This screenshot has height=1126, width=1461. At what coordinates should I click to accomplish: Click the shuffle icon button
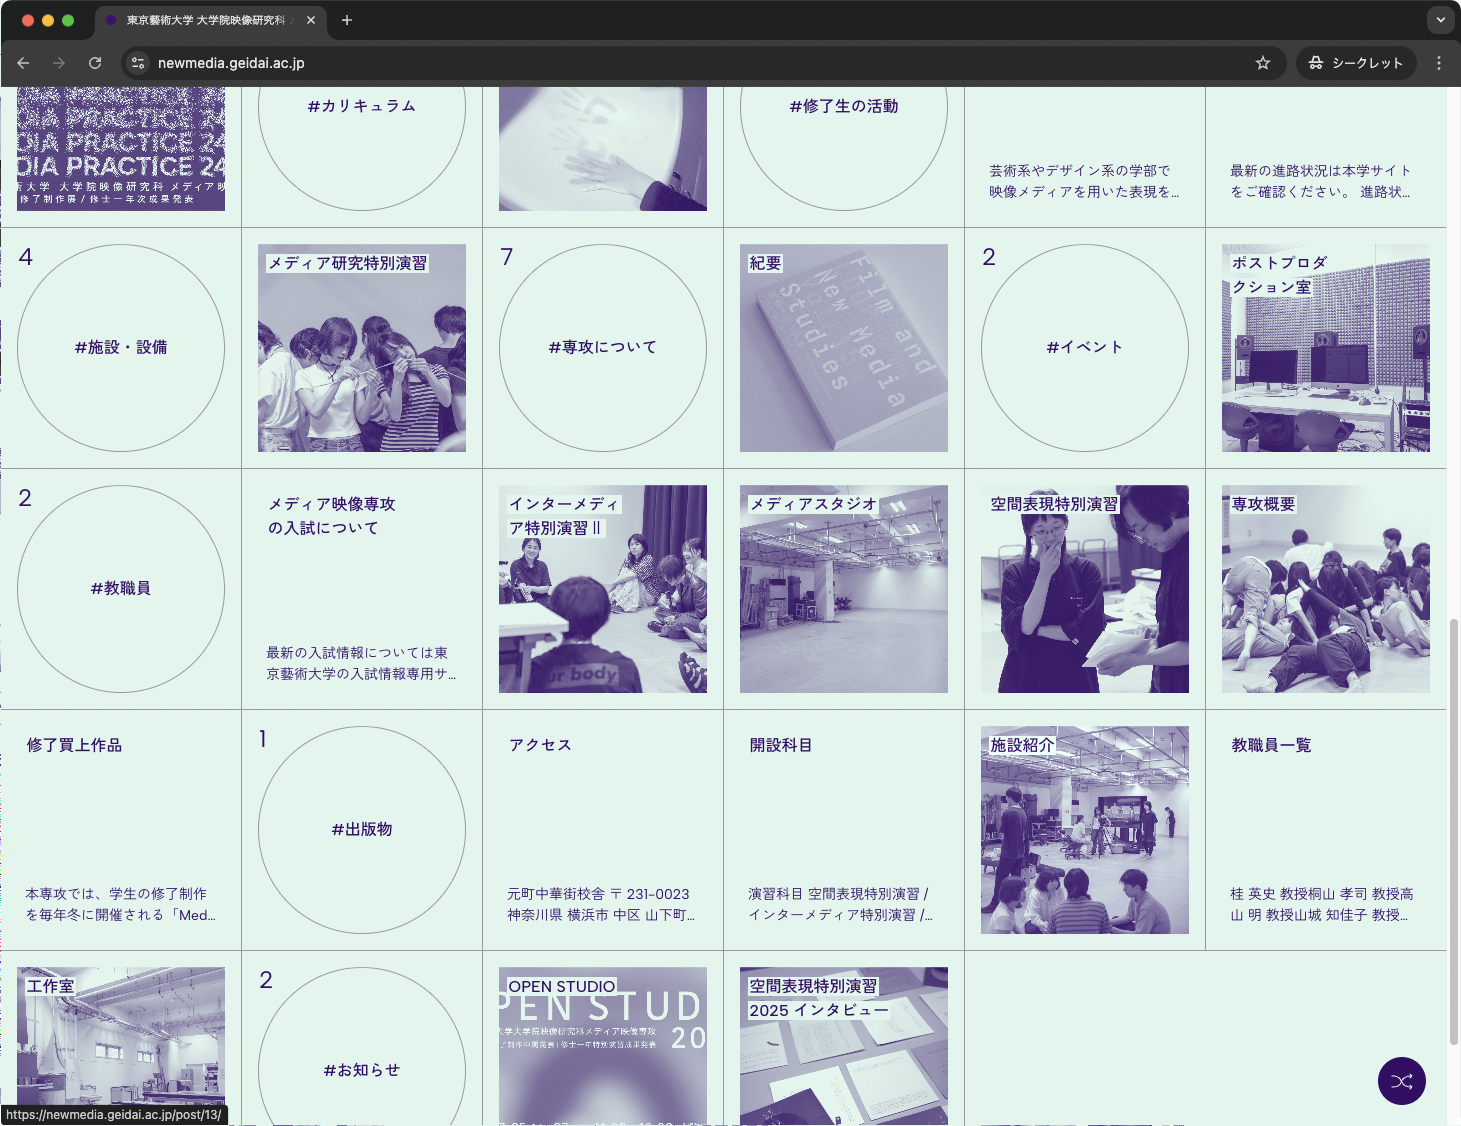click(x=1401, y=1081)
